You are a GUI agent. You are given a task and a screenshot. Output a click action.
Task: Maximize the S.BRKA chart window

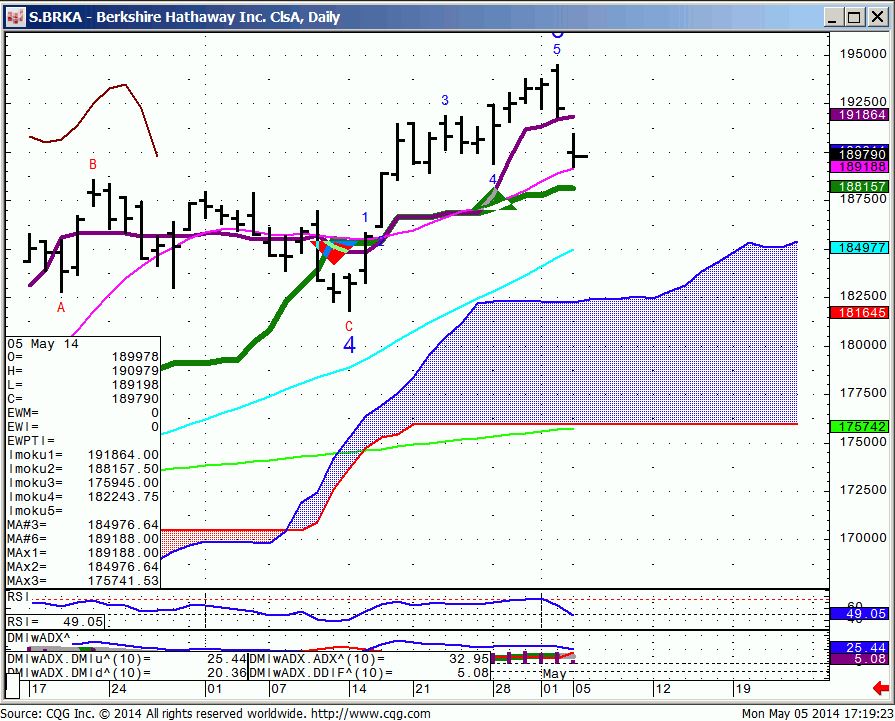click(x=854, y=17)
